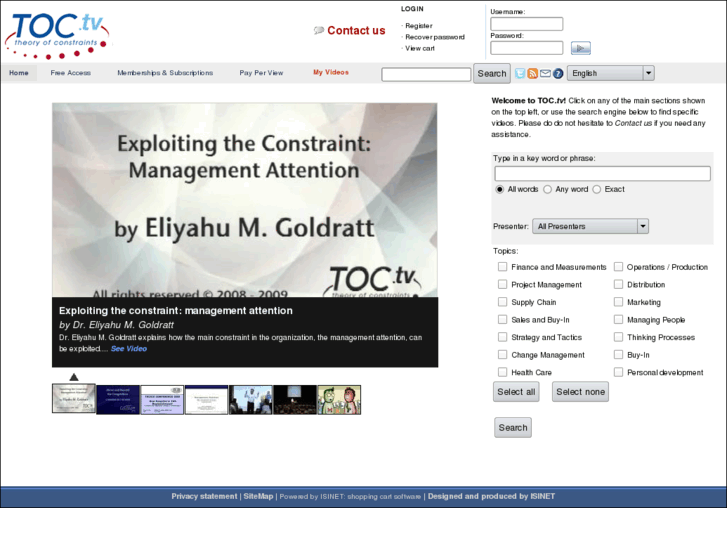
Task: Click the main video preview image
Action: (245, 200)
